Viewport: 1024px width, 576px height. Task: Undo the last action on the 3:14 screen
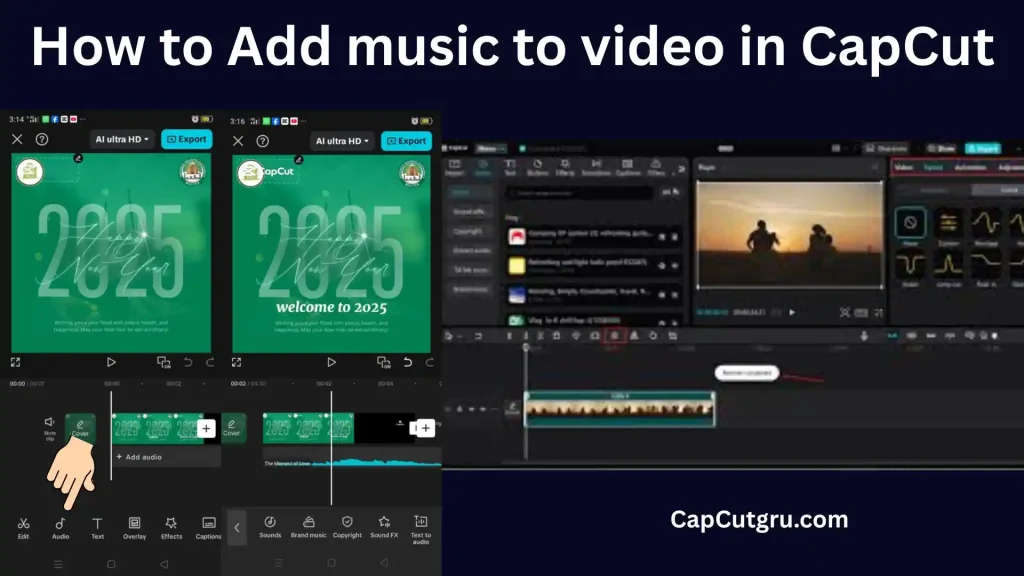coord(188,362)
